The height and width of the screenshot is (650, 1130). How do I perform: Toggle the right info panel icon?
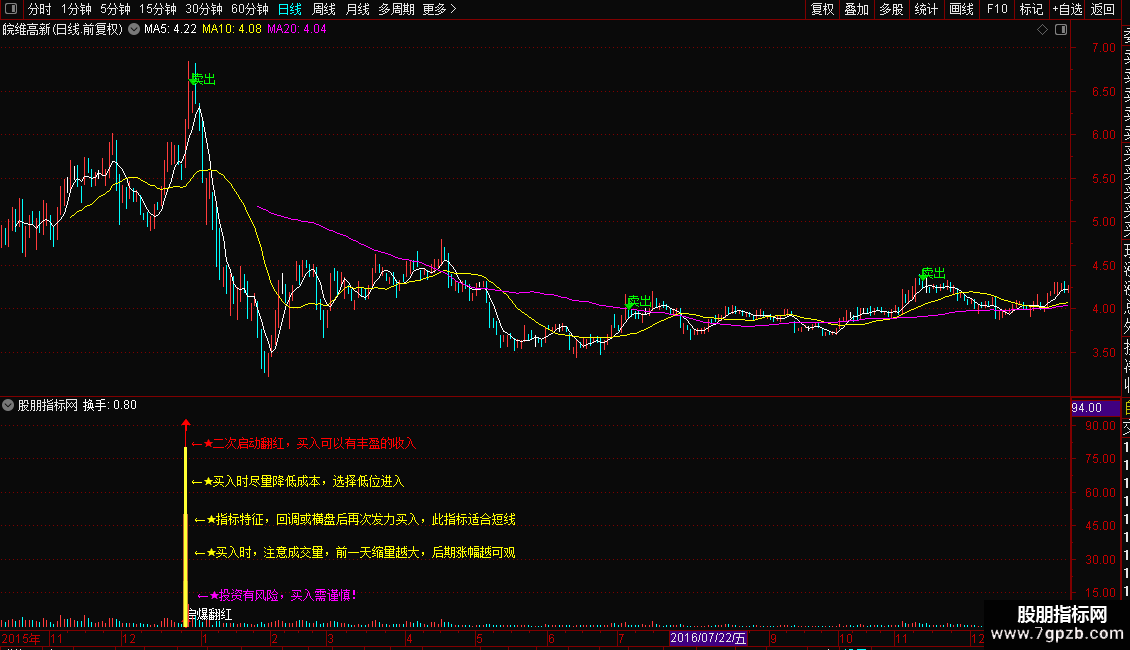point(1061,30)
